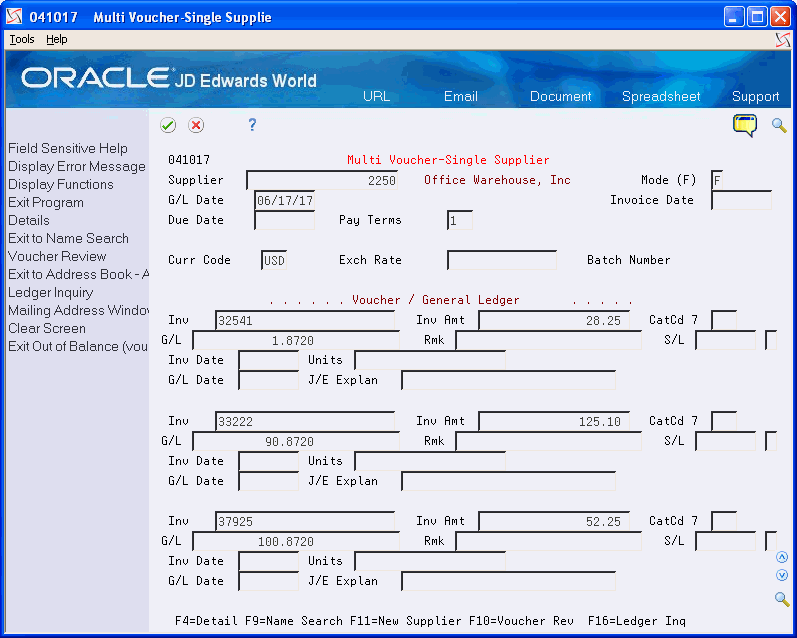Screen dimensions: 797x638
Task: Click the application icon in title bar
Action: [x=14, y=17]
